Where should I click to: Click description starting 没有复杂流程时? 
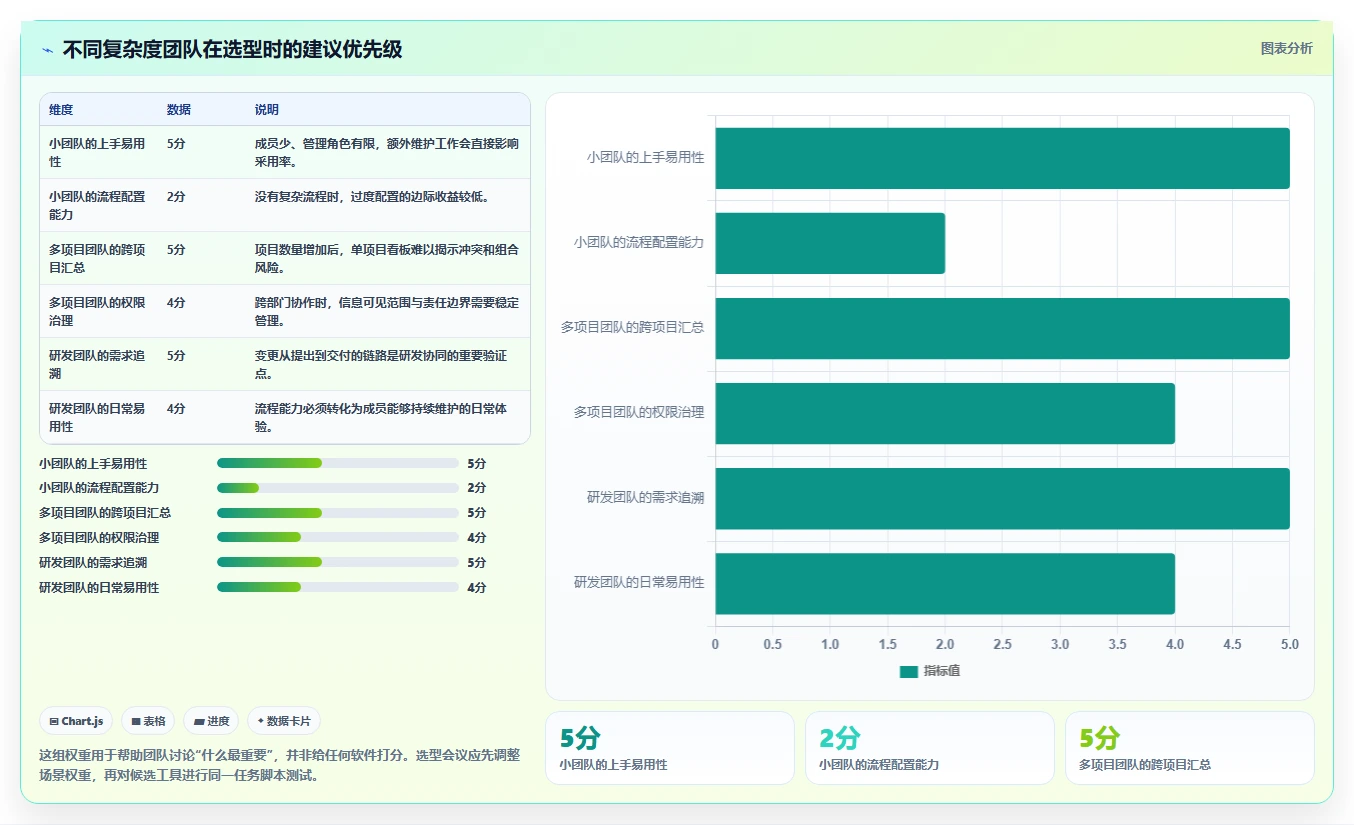(372, 197)
